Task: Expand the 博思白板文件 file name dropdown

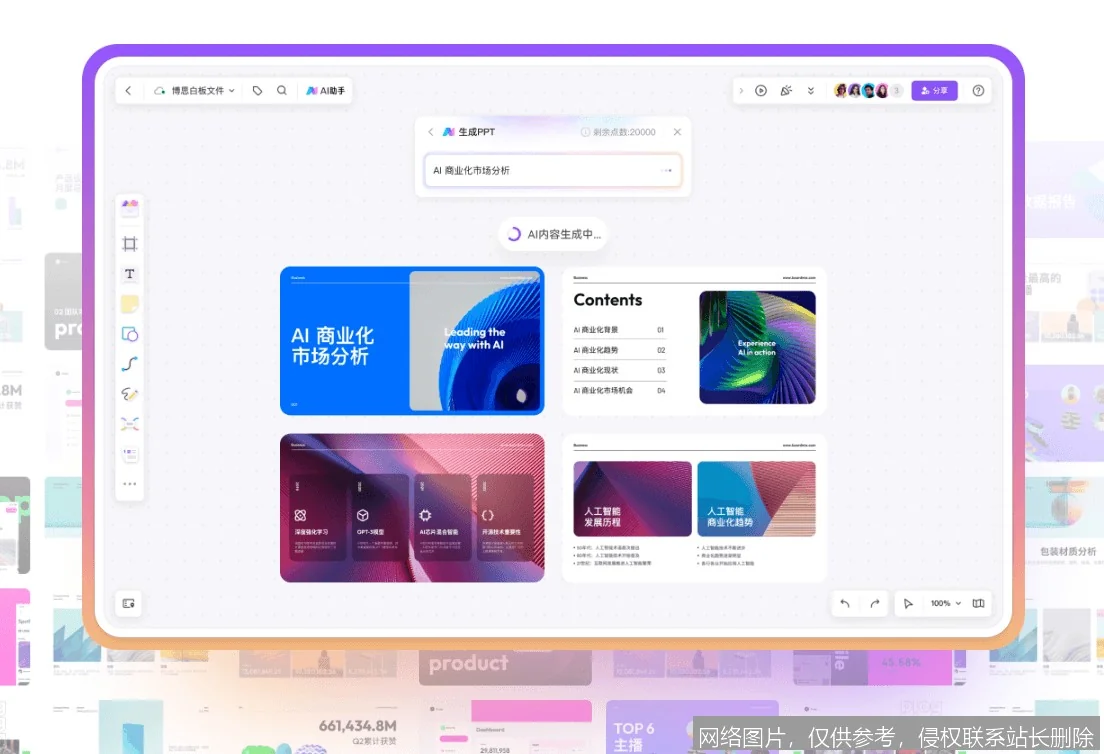Action: 231,90
